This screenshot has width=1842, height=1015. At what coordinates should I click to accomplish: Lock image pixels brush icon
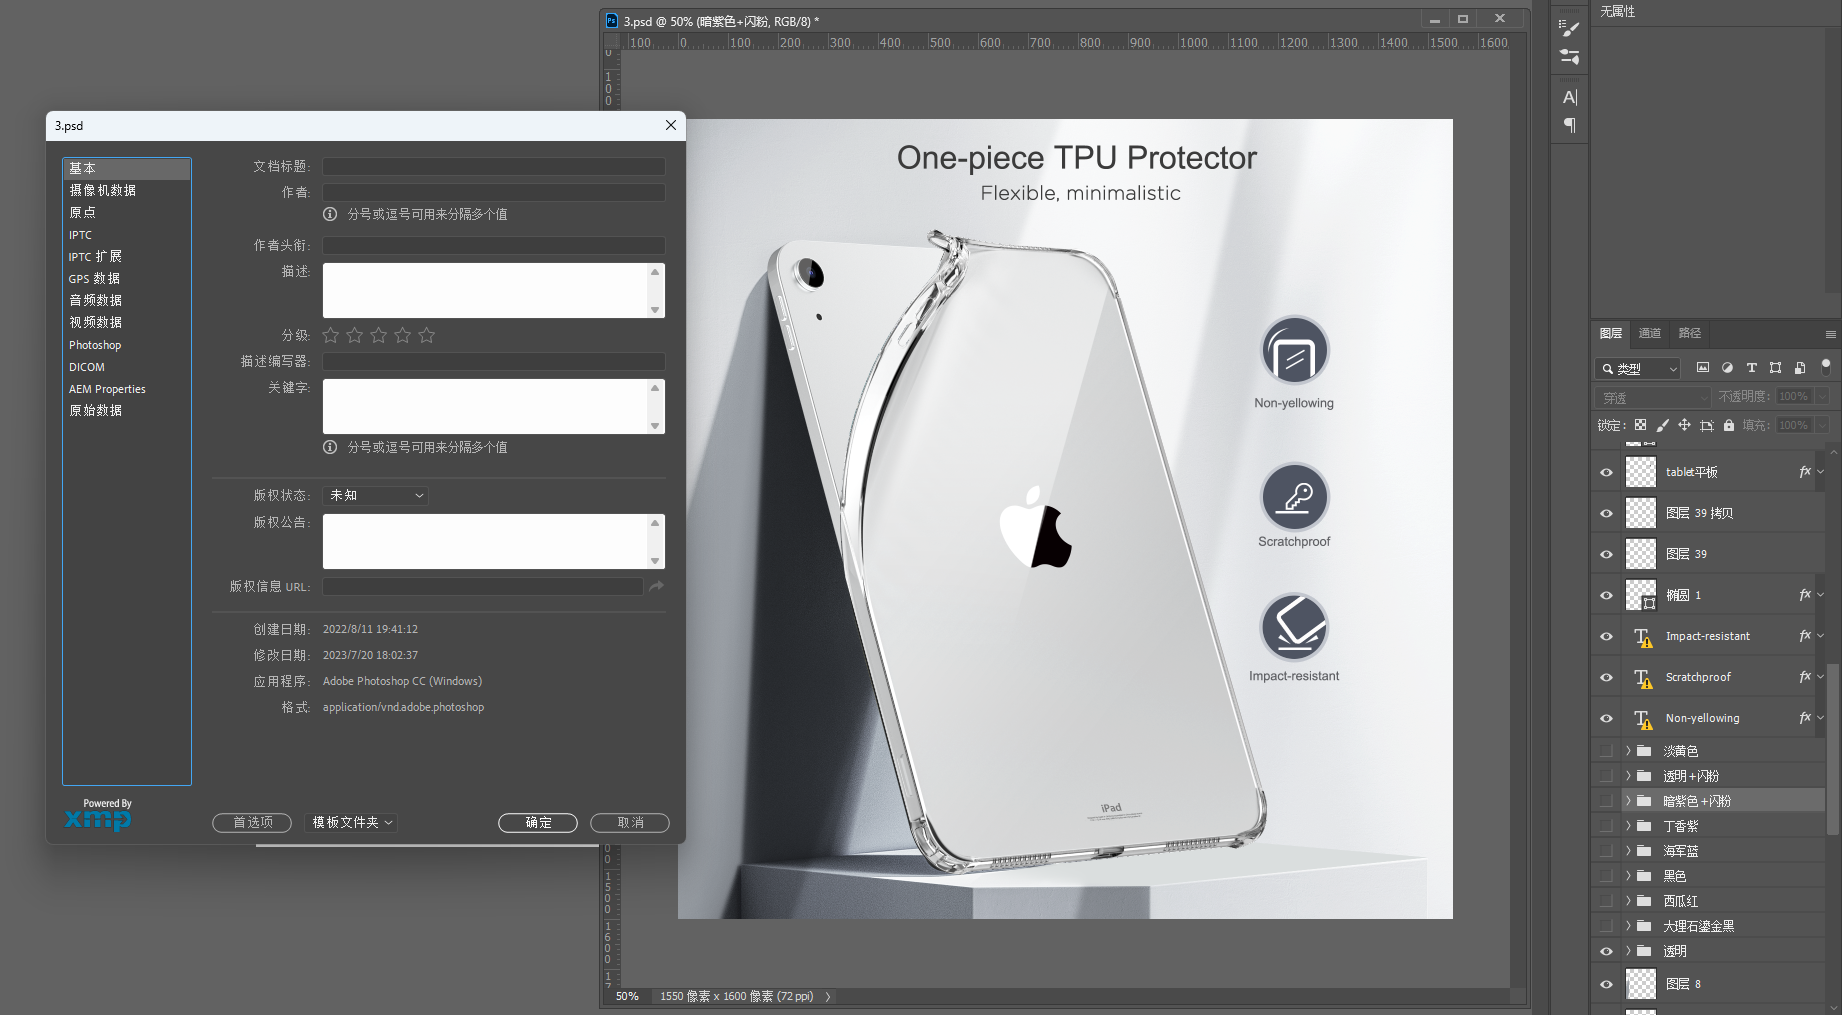pyautogui.click(x=1662, y=425)
